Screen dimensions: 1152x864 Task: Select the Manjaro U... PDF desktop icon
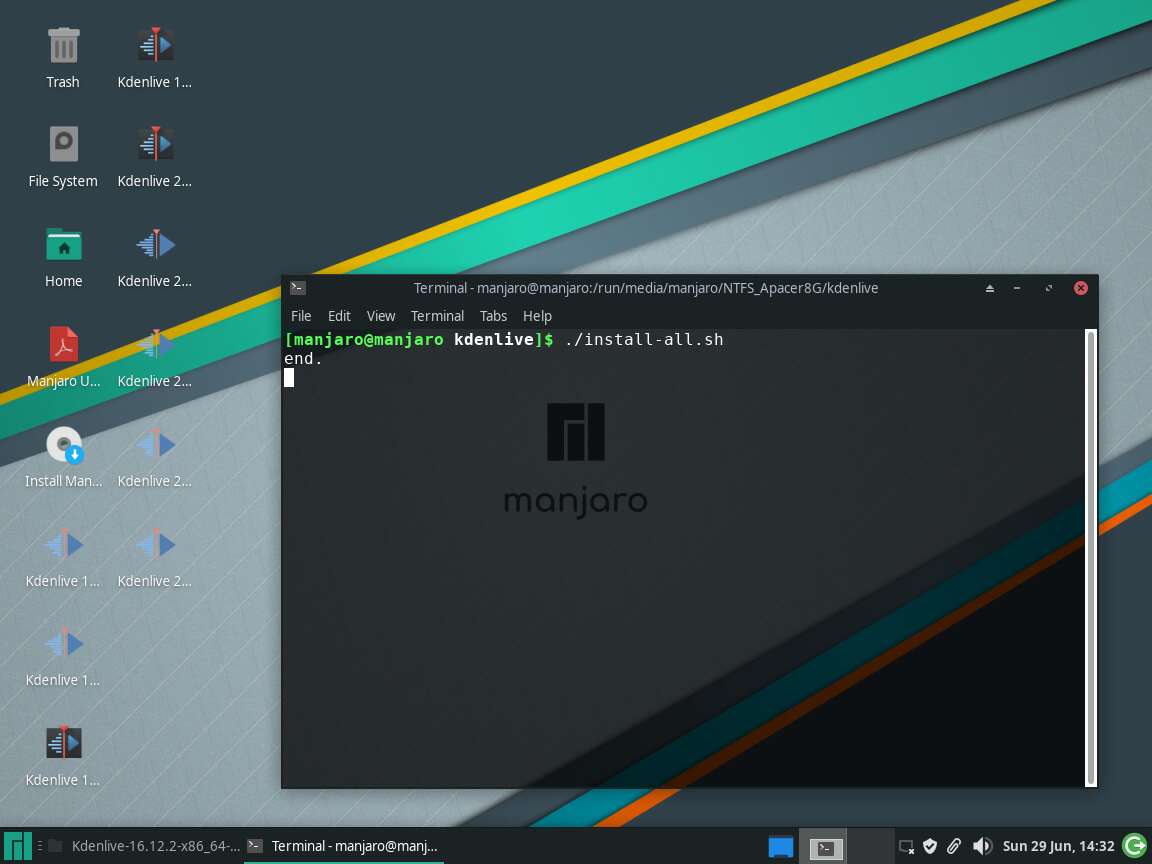coord(63,344)
